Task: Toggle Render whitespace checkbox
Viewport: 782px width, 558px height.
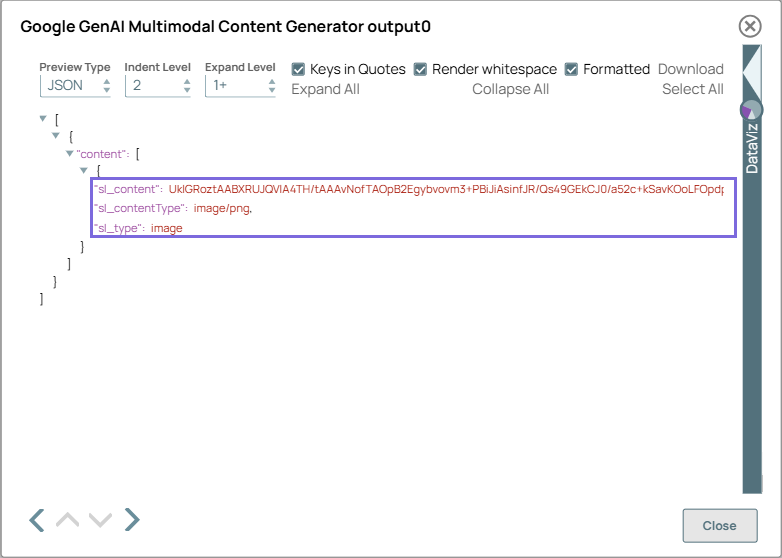Action: 420,69
